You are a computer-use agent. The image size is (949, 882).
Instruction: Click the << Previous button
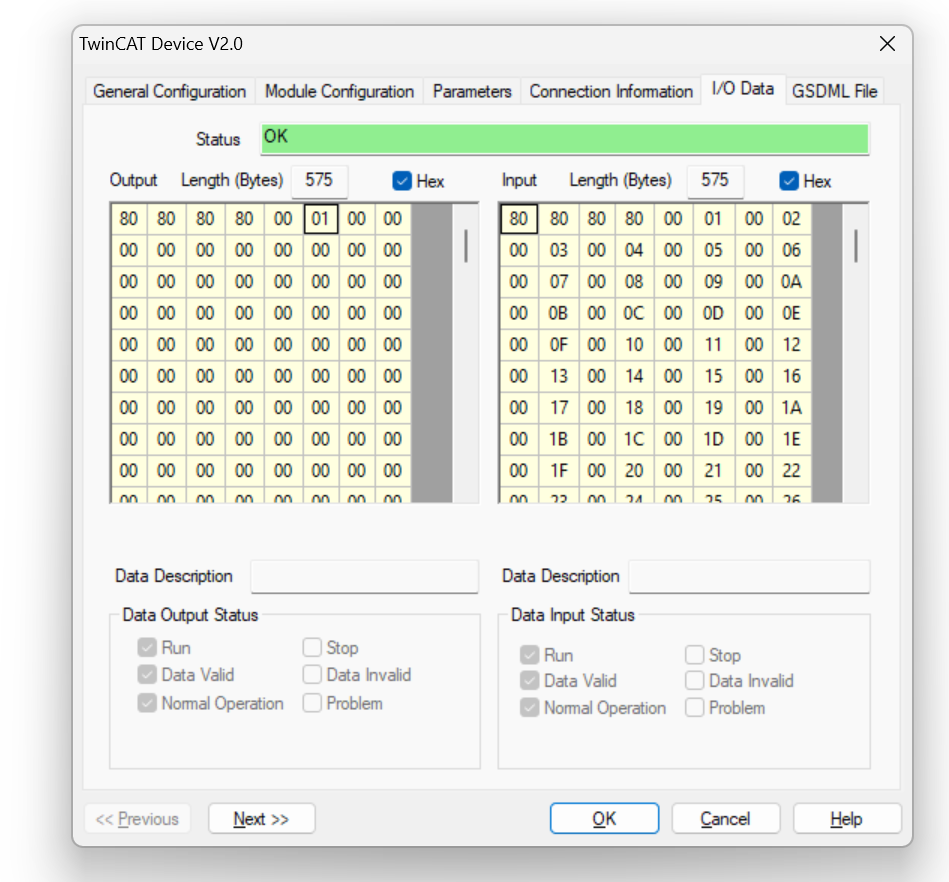pos(137,819)
